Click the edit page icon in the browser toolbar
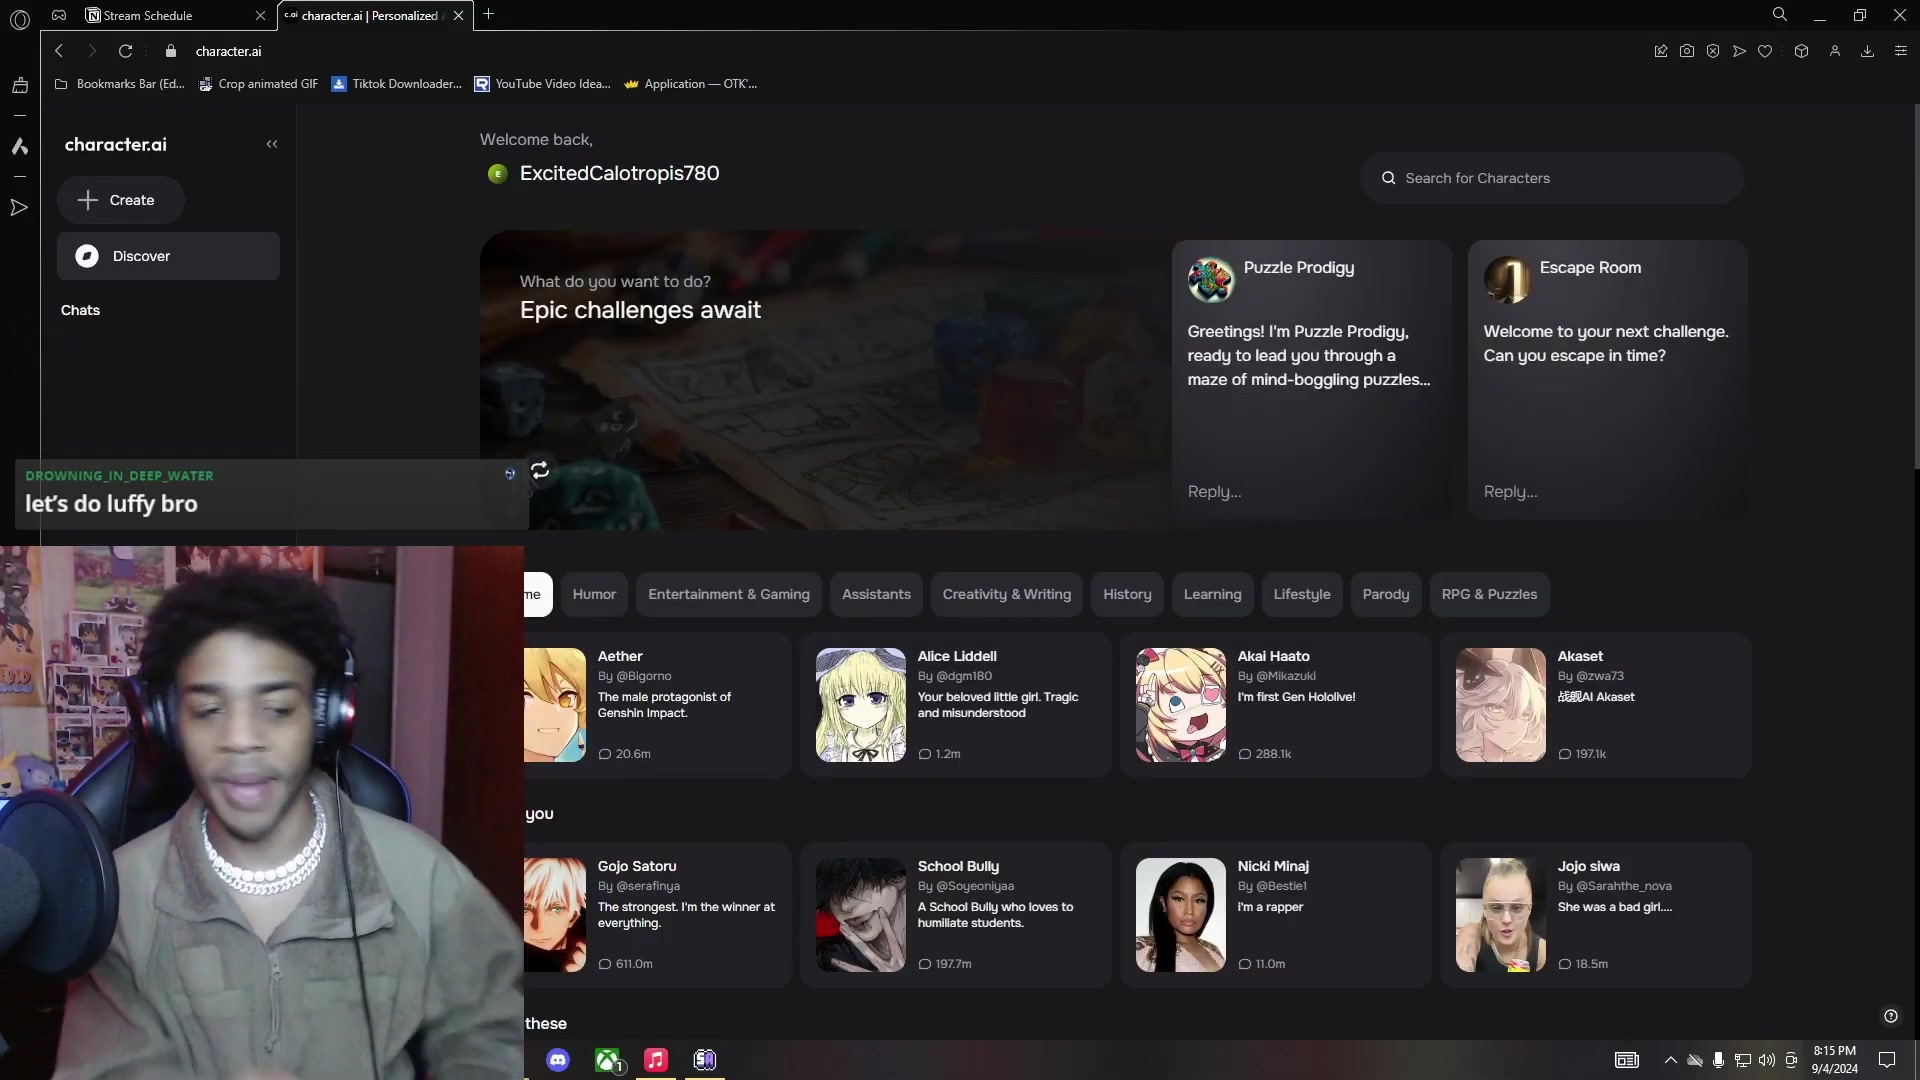Viewport: 1920px width, 1080px height. 1661,51
